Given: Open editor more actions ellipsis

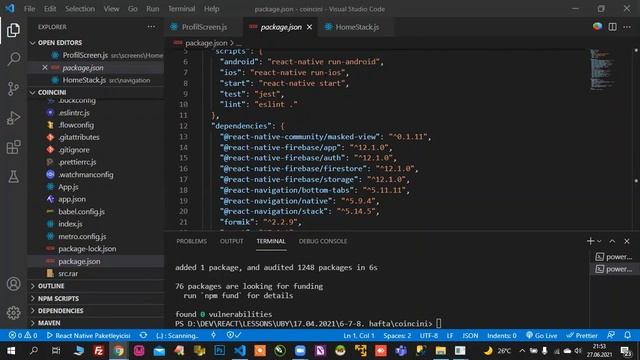Looking at the screenshot, I should tap(627, 27).
